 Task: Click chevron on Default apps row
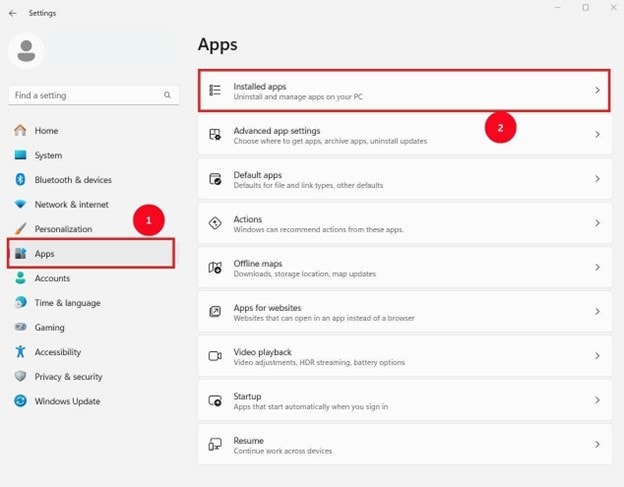pyautogui.click(x=597, y=179)
